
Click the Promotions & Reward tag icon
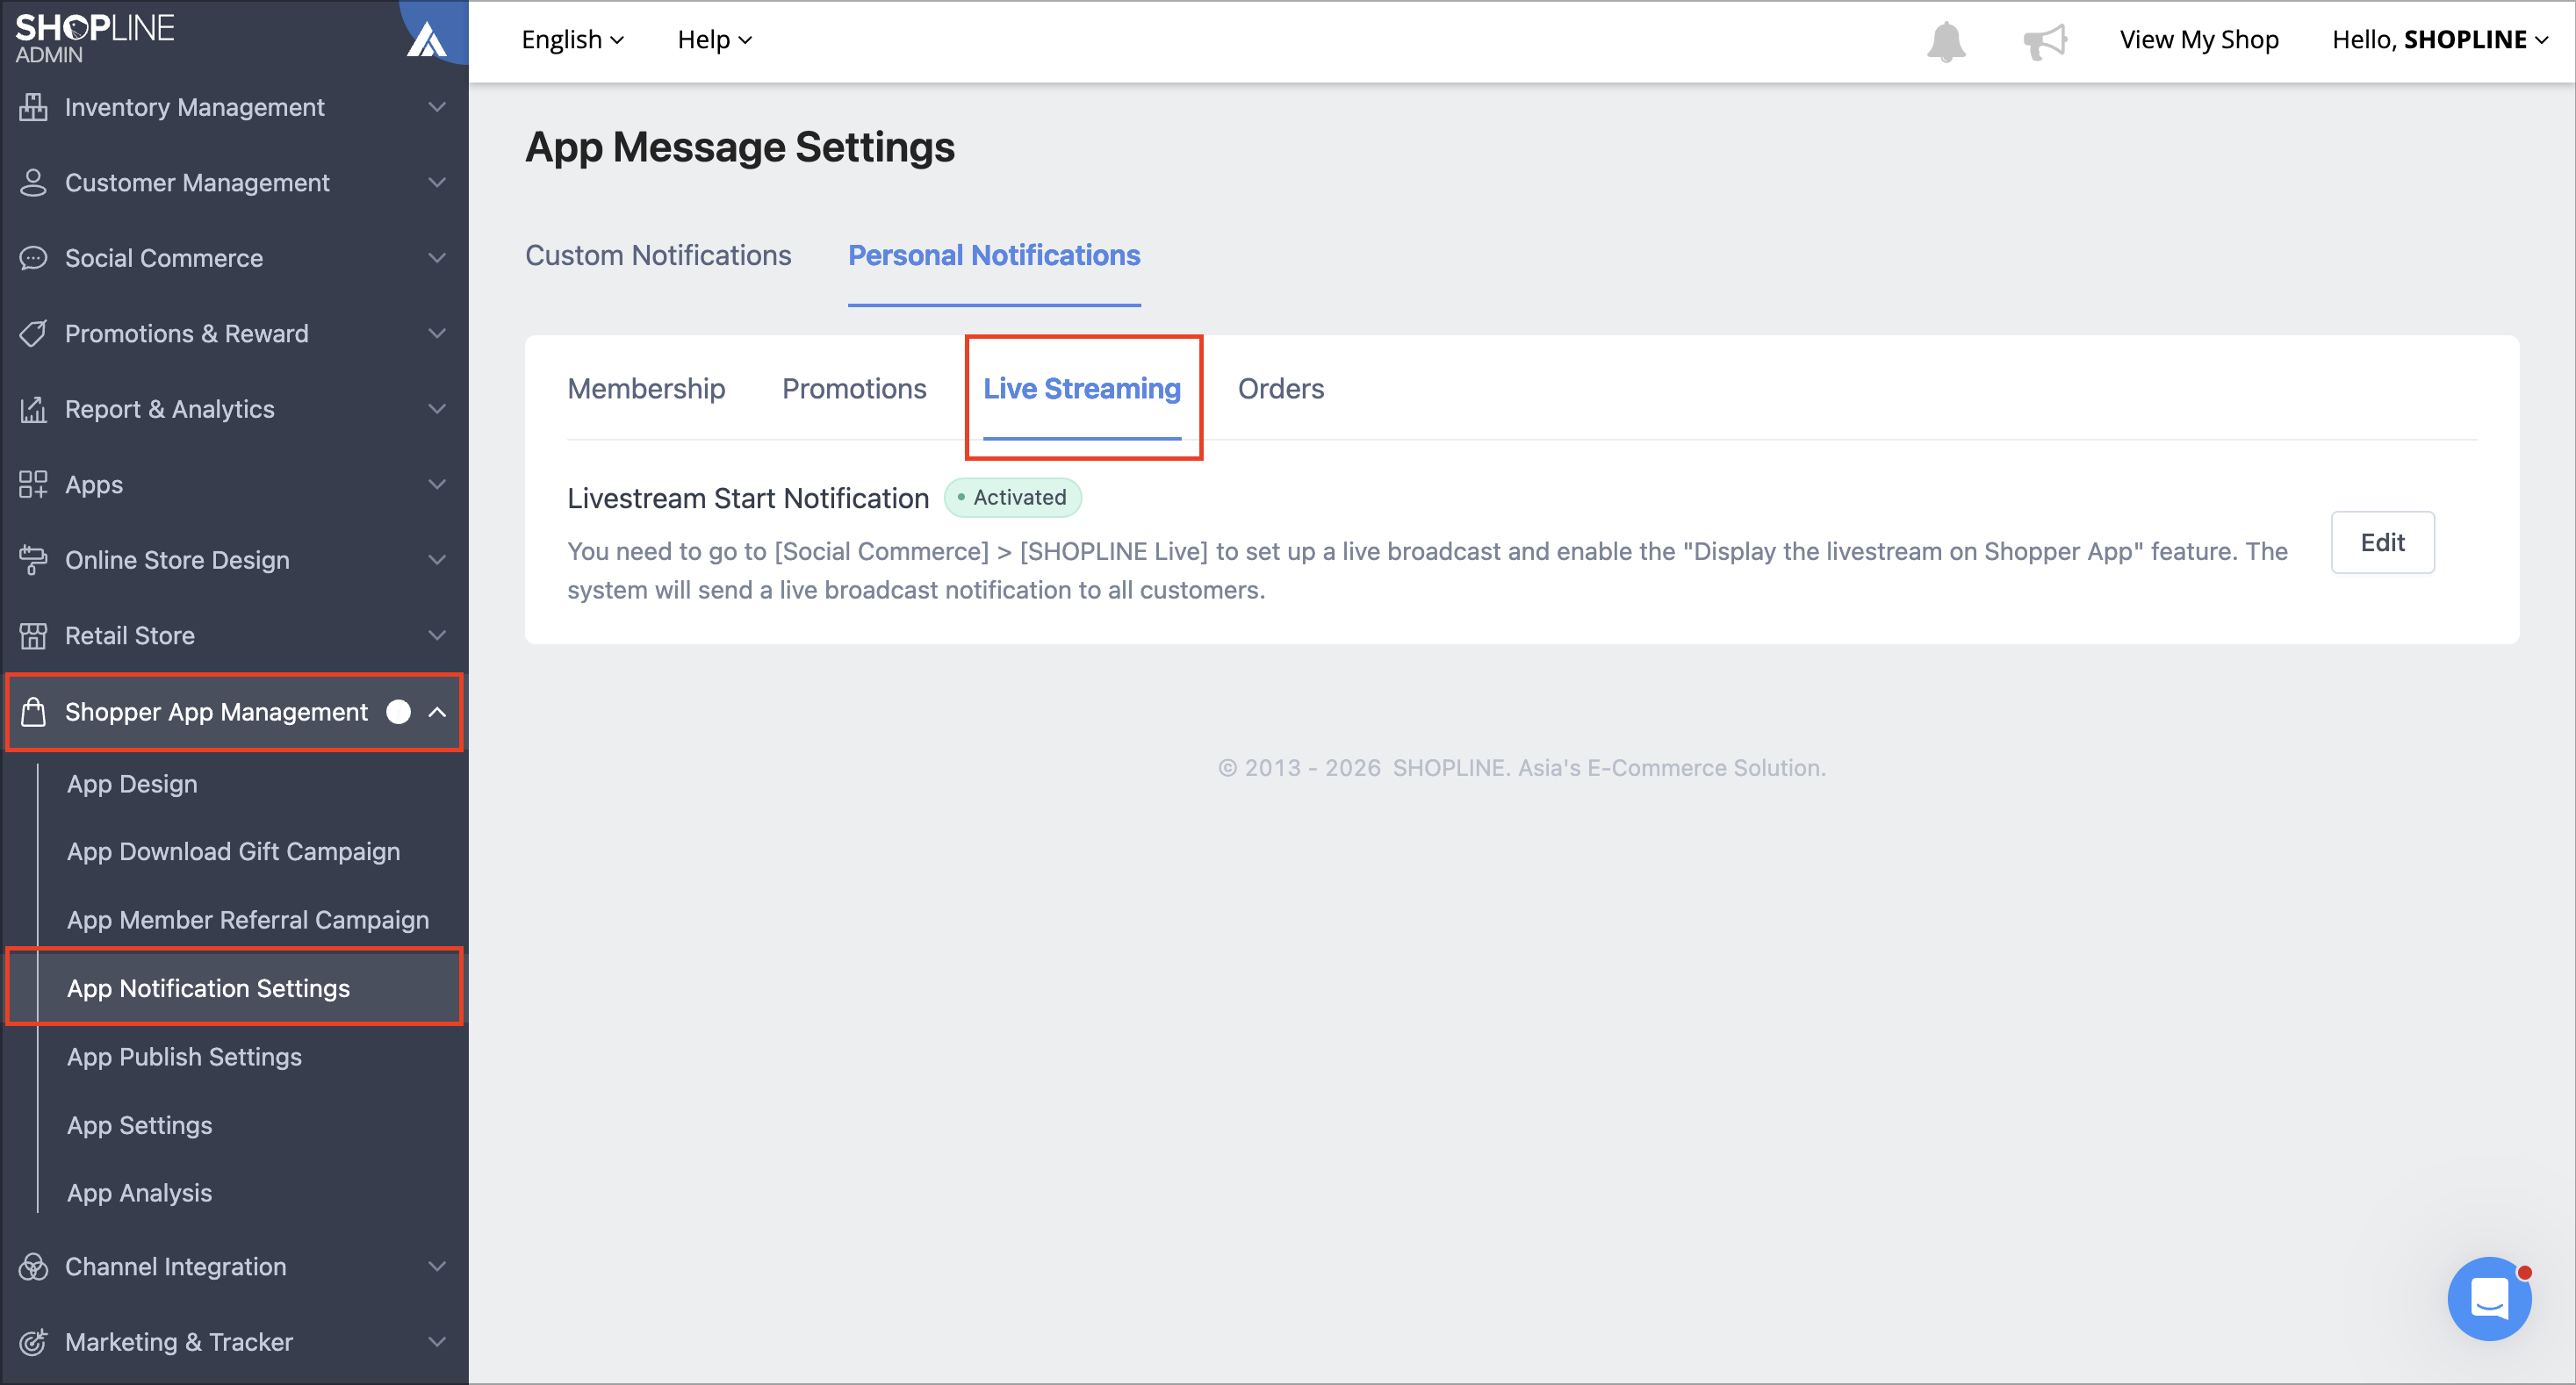33,334
